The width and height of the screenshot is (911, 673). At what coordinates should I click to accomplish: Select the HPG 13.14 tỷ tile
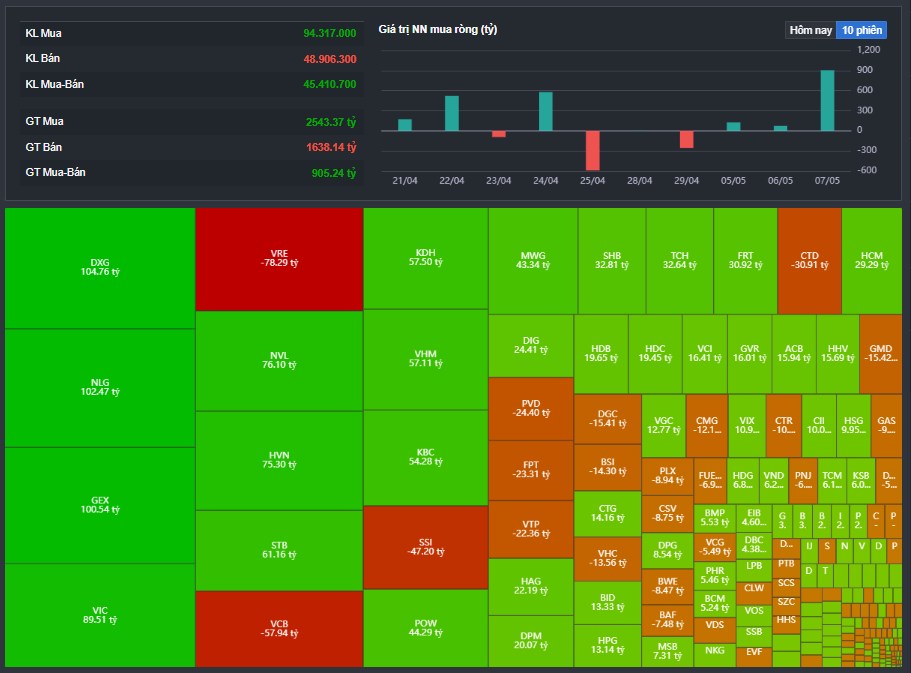(608, 646)
